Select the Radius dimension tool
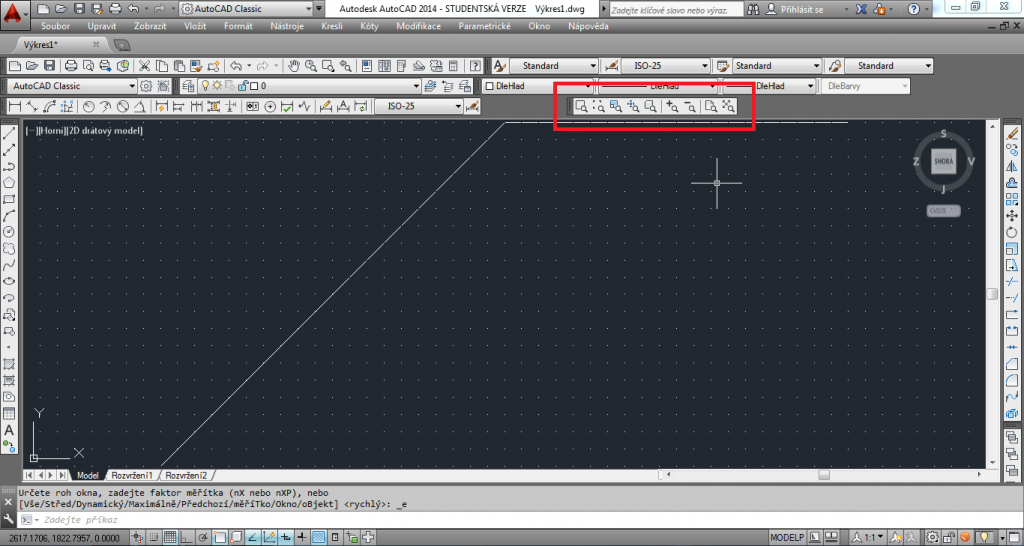This screenshot has width=1024, height=546. [x=88, y=106]
